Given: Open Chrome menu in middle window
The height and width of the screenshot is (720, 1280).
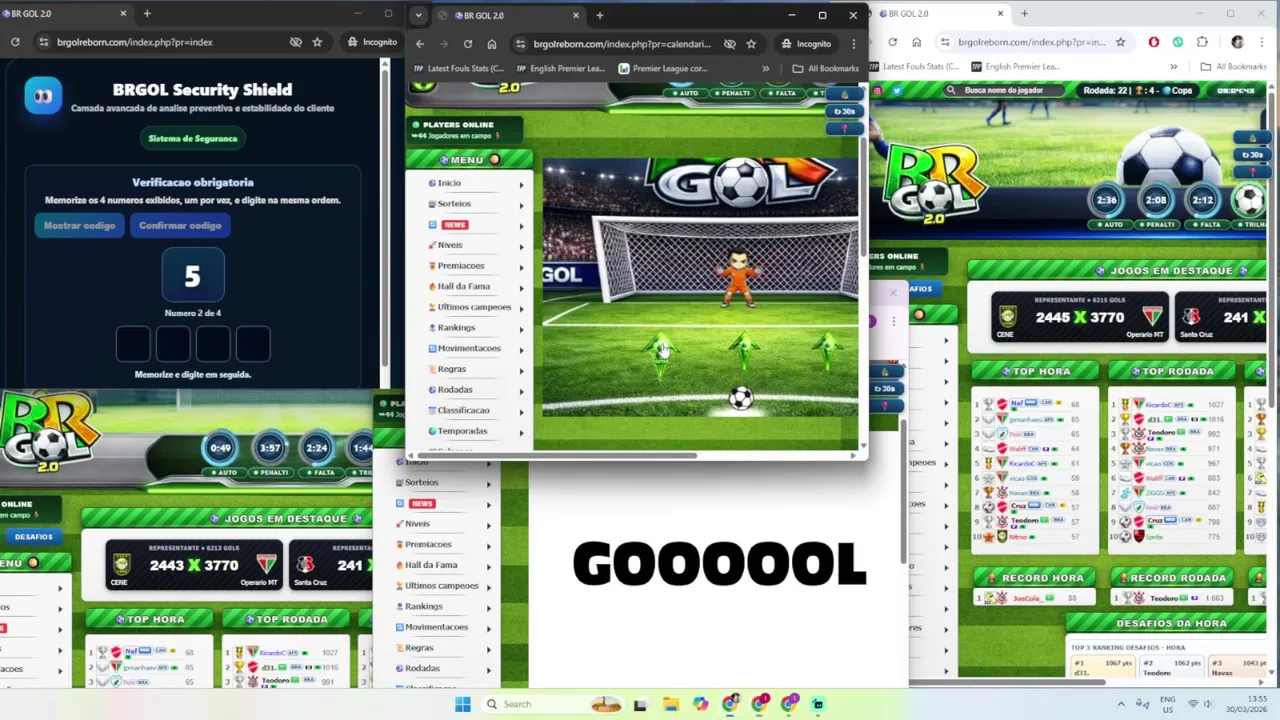Looking at the screenshot, I should 853,44.
